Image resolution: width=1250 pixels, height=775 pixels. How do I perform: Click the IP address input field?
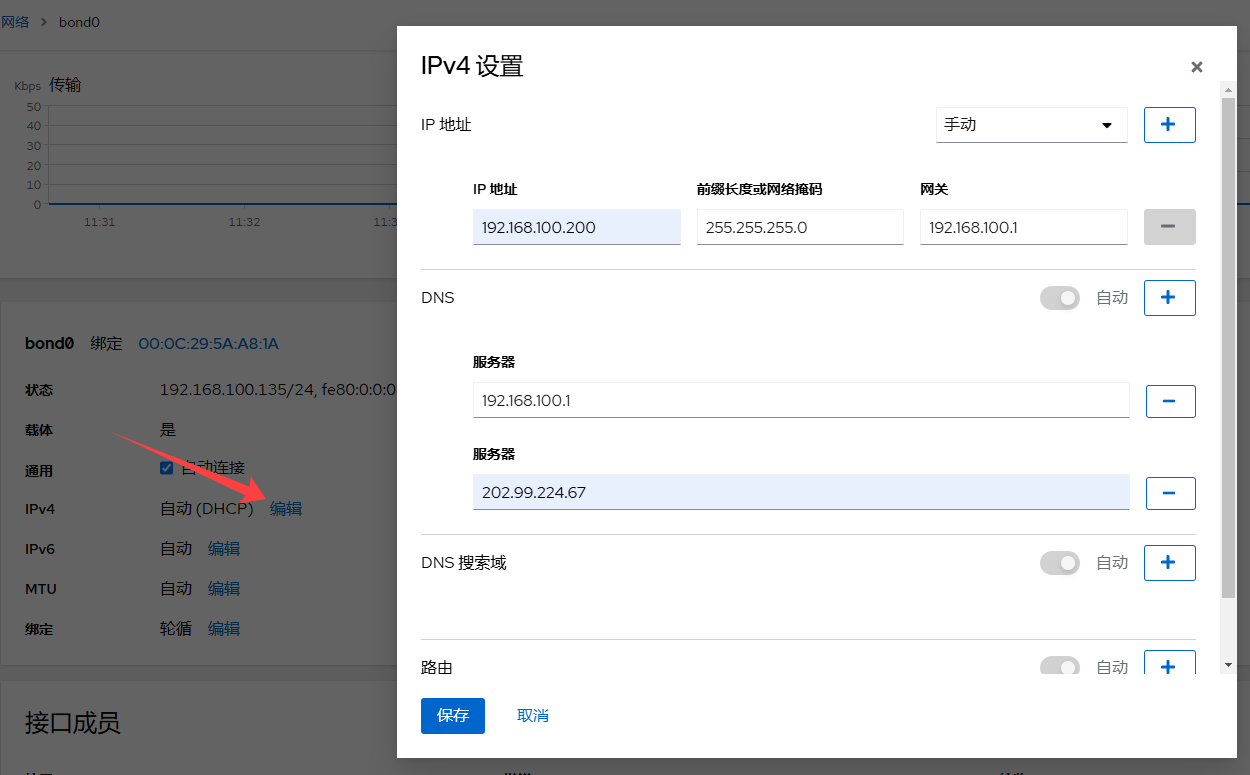576,227
